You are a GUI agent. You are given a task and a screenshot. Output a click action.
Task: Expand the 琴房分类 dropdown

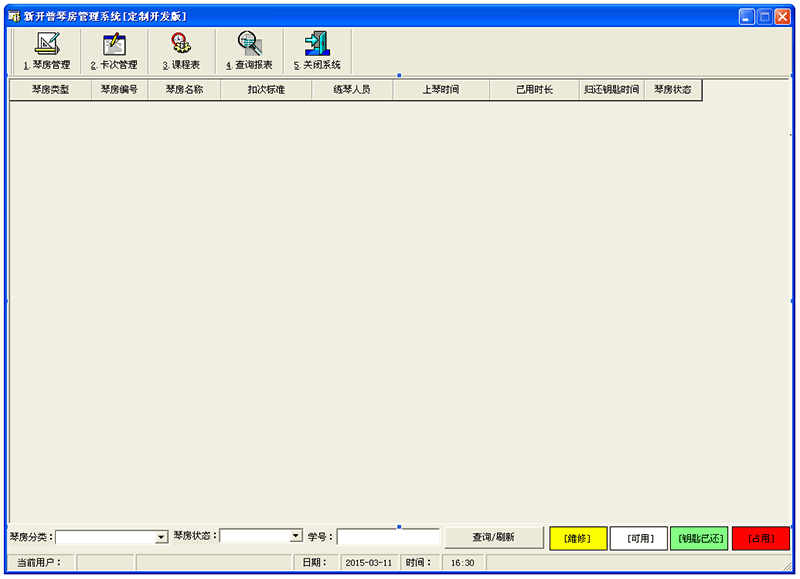161,537
